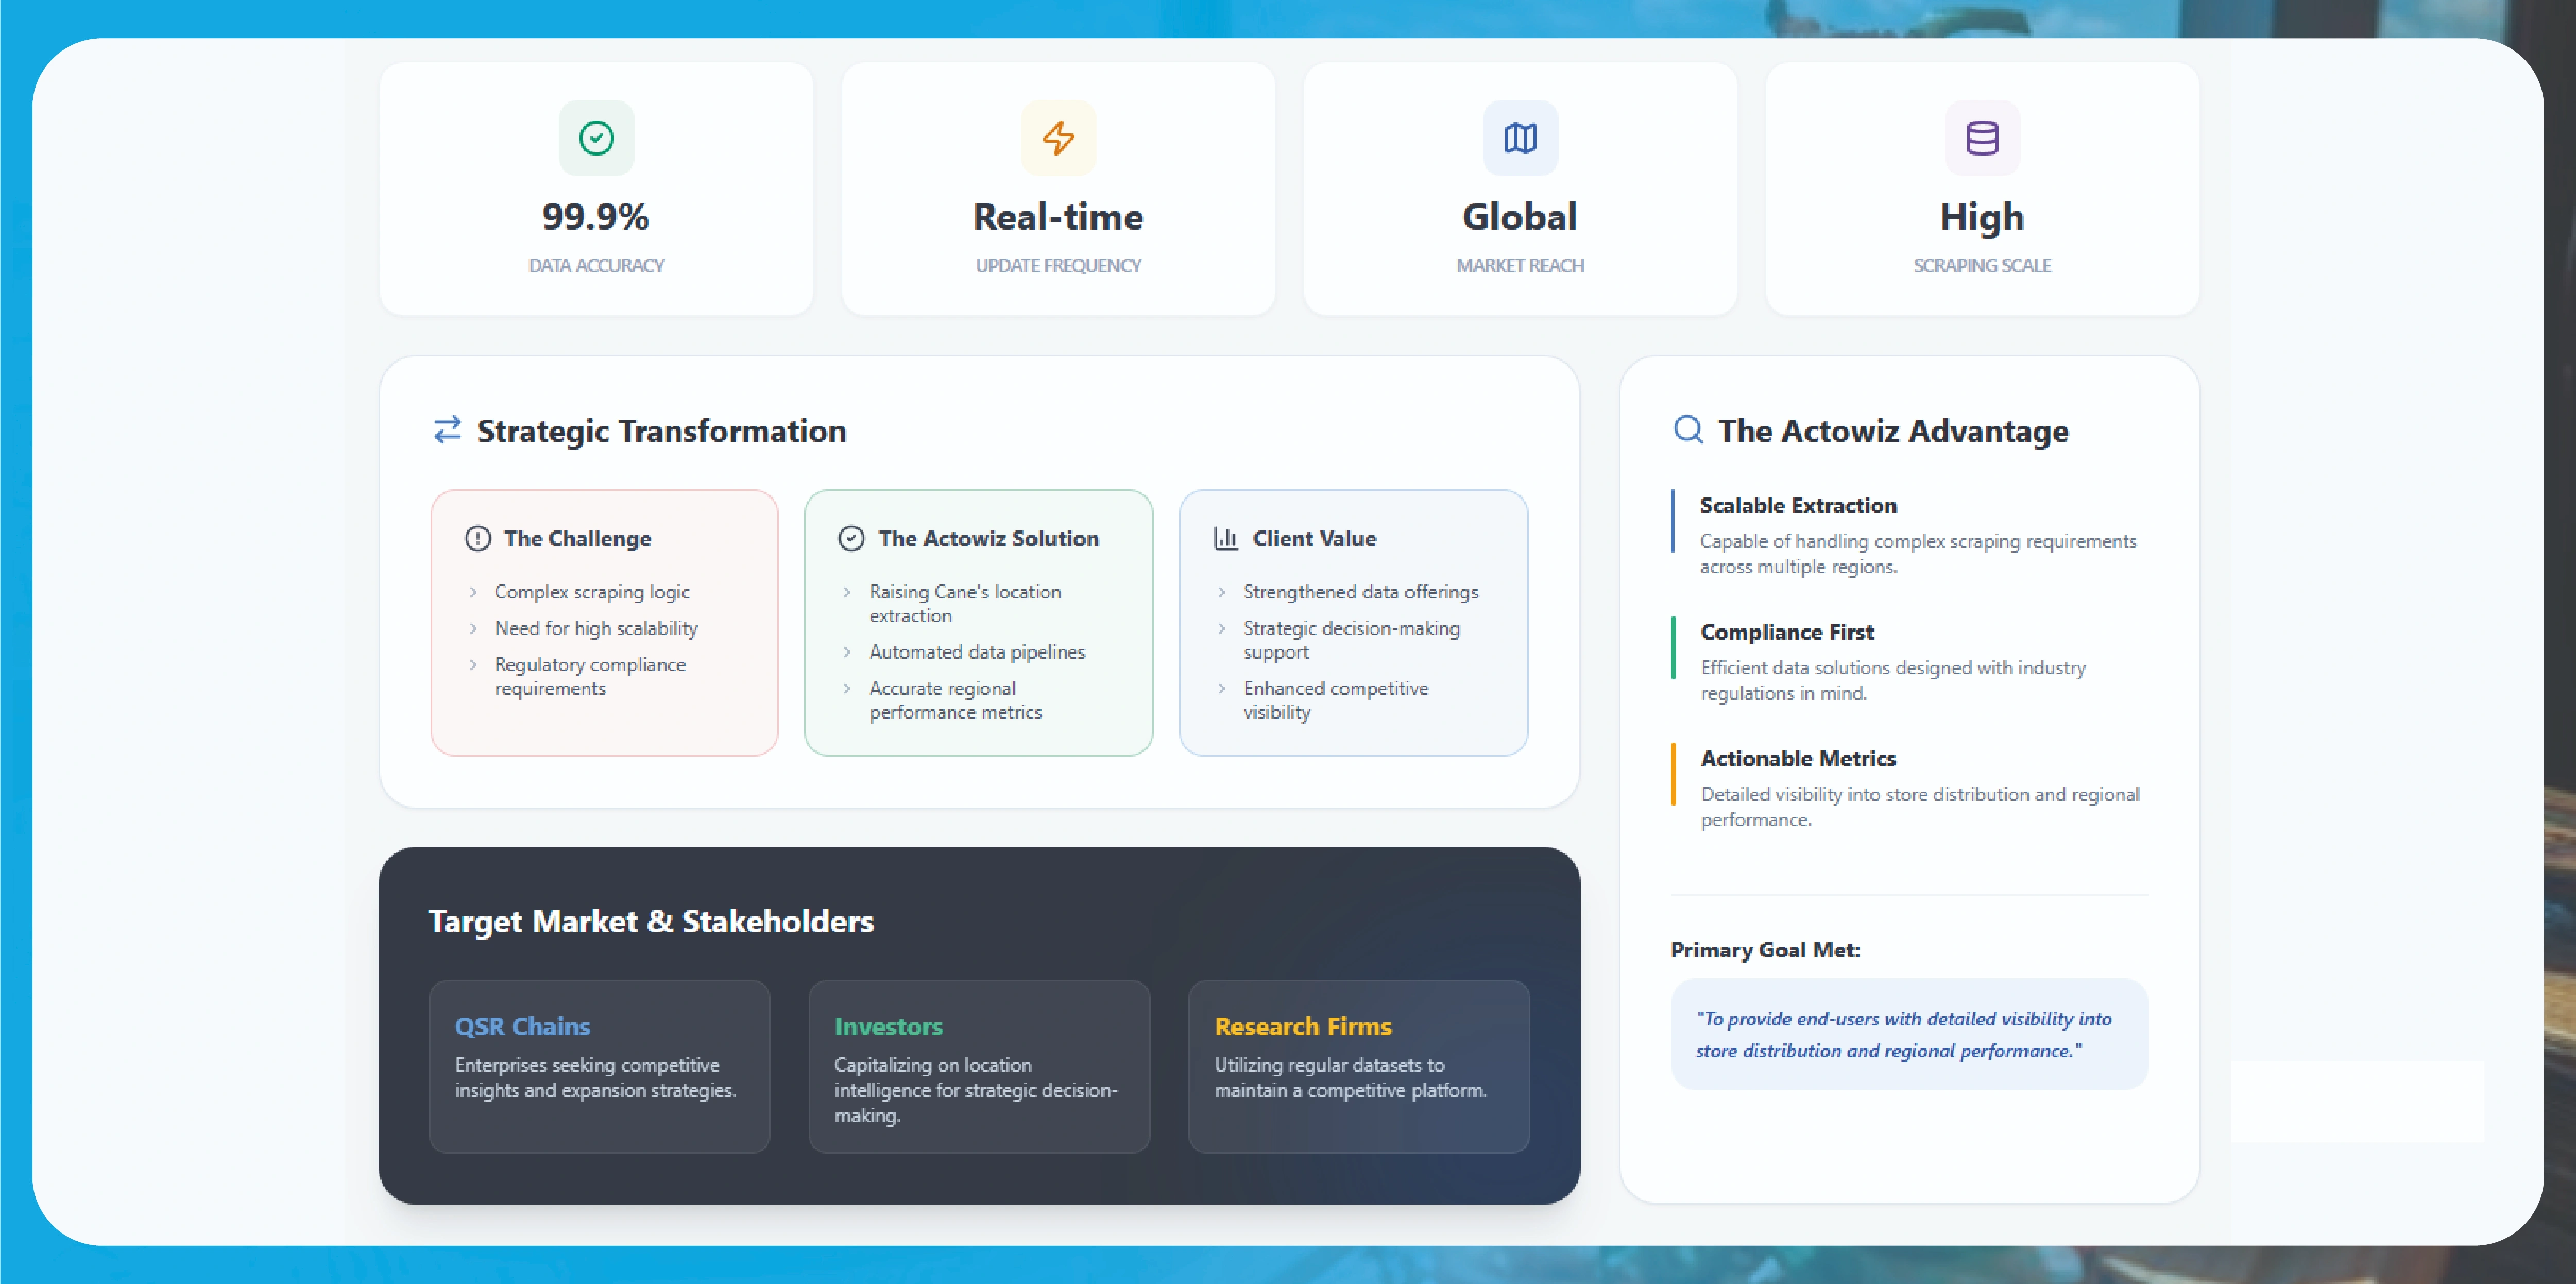2576x1284 pixels.
Task: Click the SCRAPING SCALE label
Action: 1982,266
